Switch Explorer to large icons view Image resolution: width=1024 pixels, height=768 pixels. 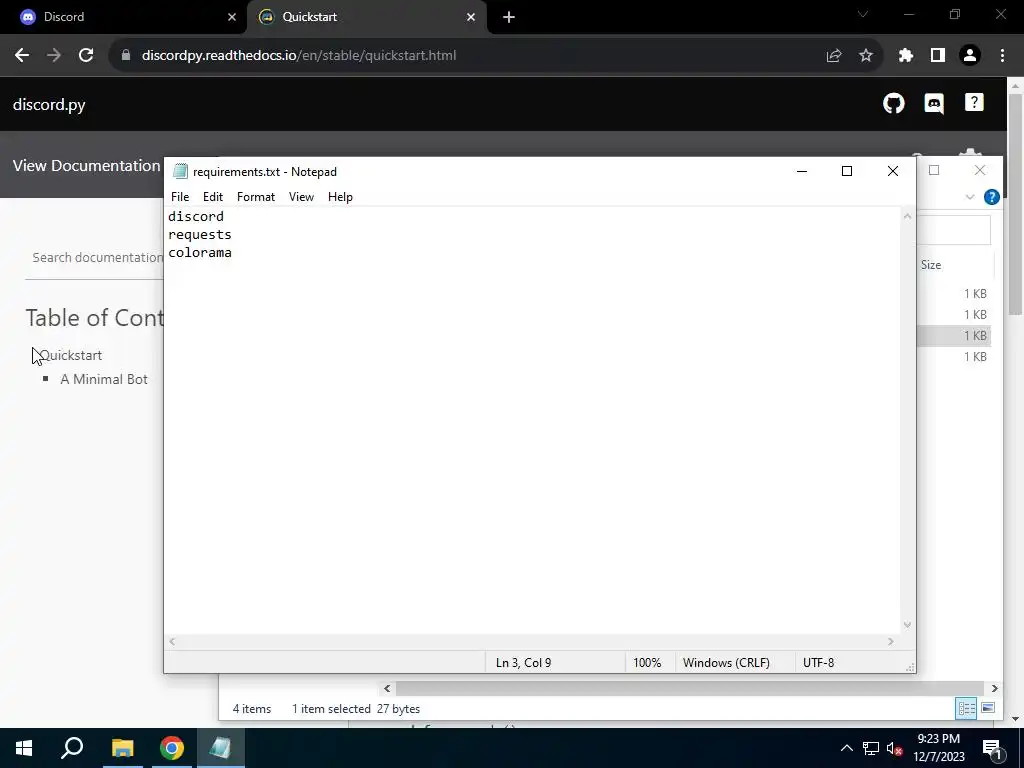tap(988, 708)
